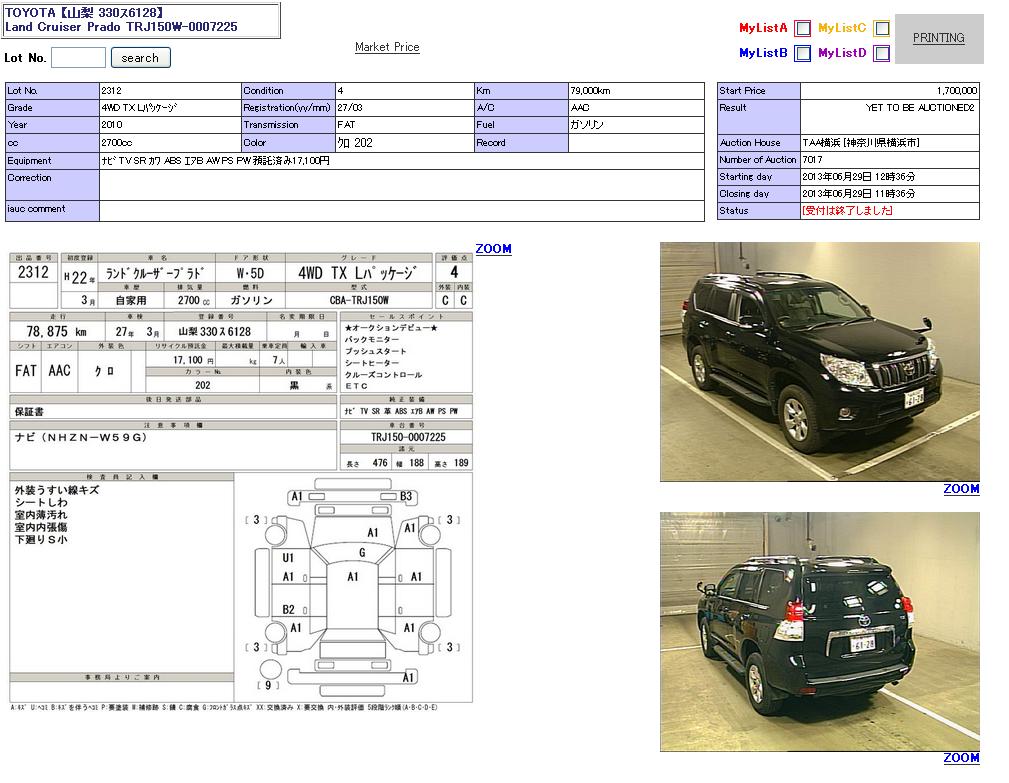Click the vehicle damage diagram on sheet
Image resolution: width=1009 pixels, height=783 pixels.
(355, 585)
